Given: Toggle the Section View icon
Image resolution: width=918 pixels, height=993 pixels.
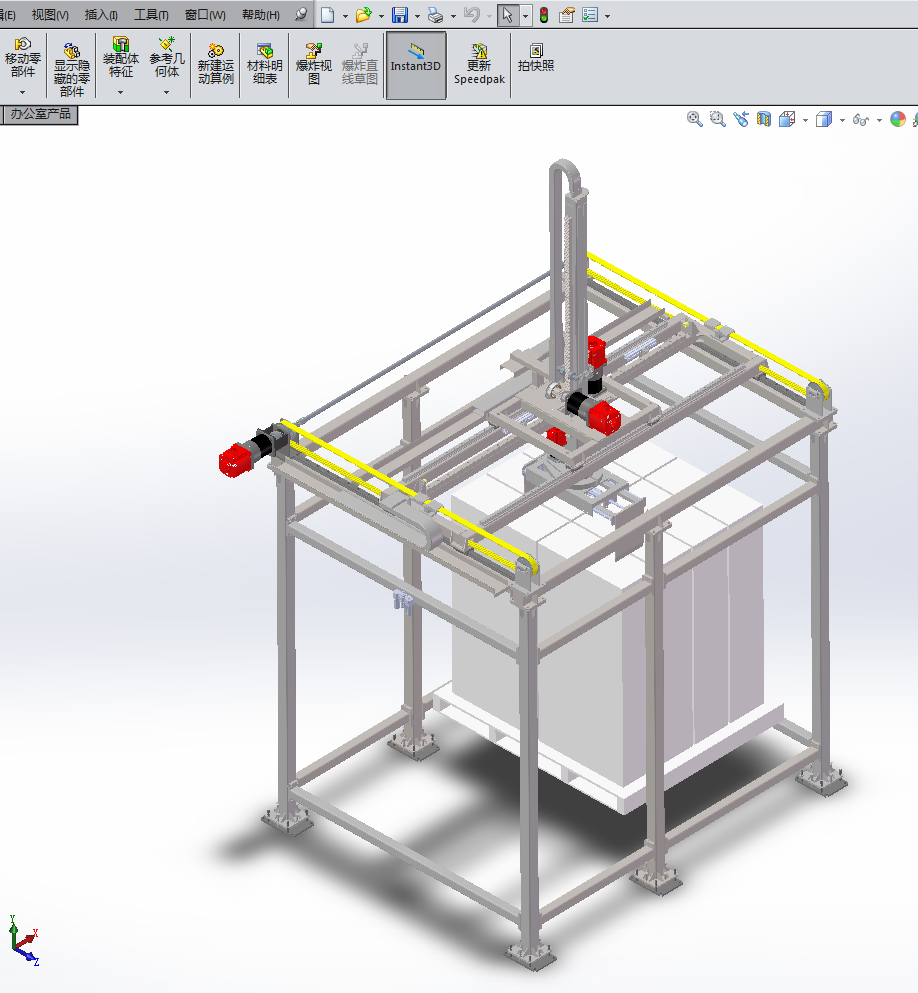Looking at the screenshot, I should click(x=764, y=119).
